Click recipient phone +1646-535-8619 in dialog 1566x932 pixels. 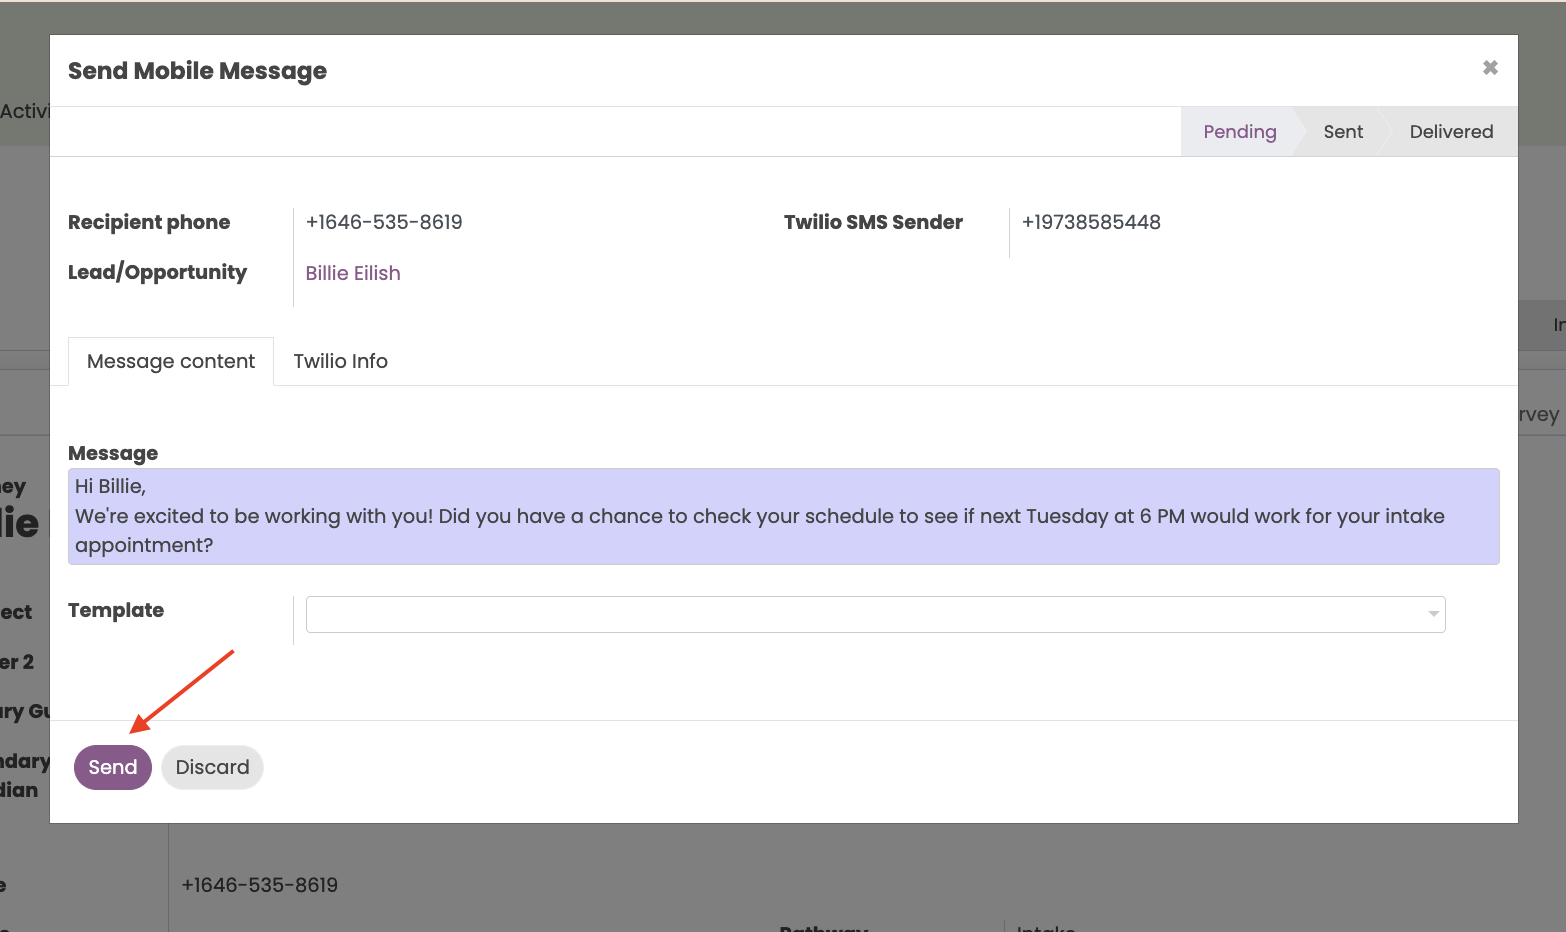coord(384,222)
